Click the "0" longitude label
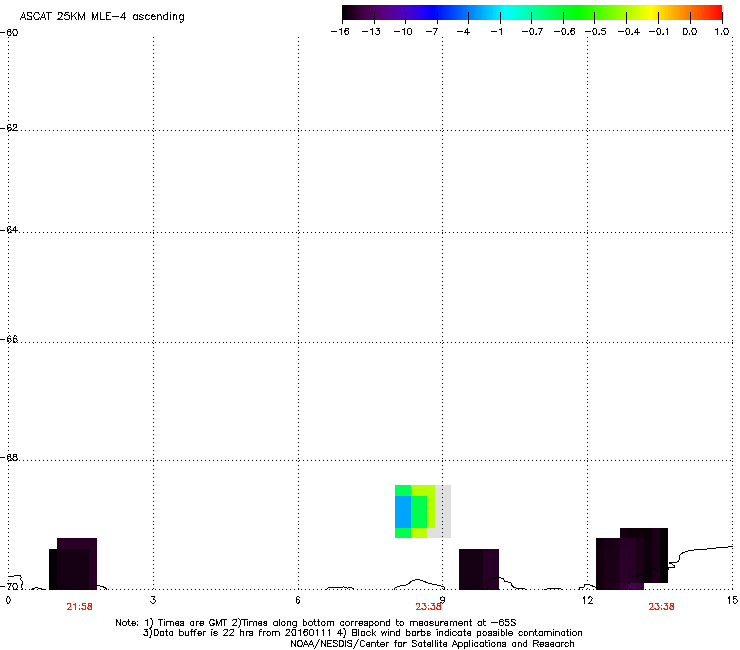 (8, 600)
